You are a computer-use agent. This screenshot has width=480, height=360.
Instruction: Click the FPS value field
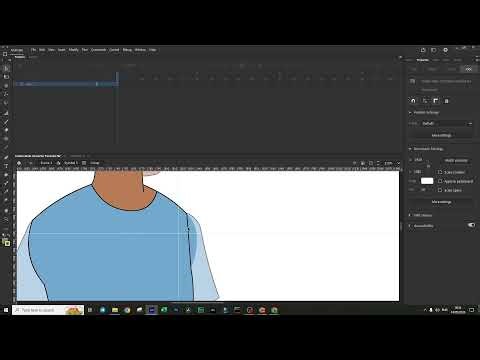423,190
